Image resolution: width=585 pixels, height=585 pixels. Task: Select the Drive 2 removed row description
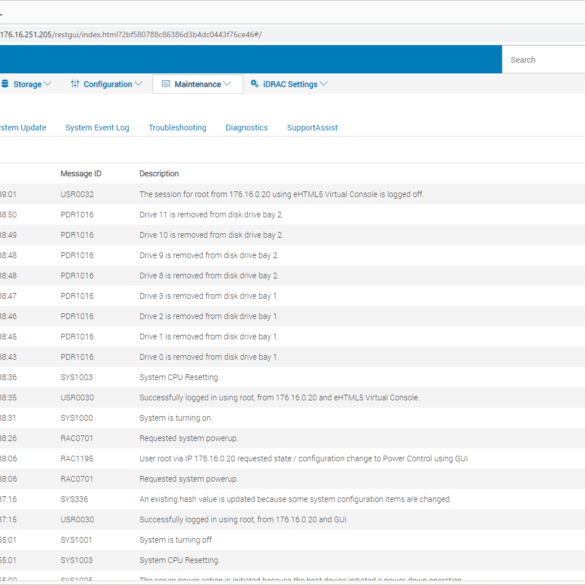(209, 316)
